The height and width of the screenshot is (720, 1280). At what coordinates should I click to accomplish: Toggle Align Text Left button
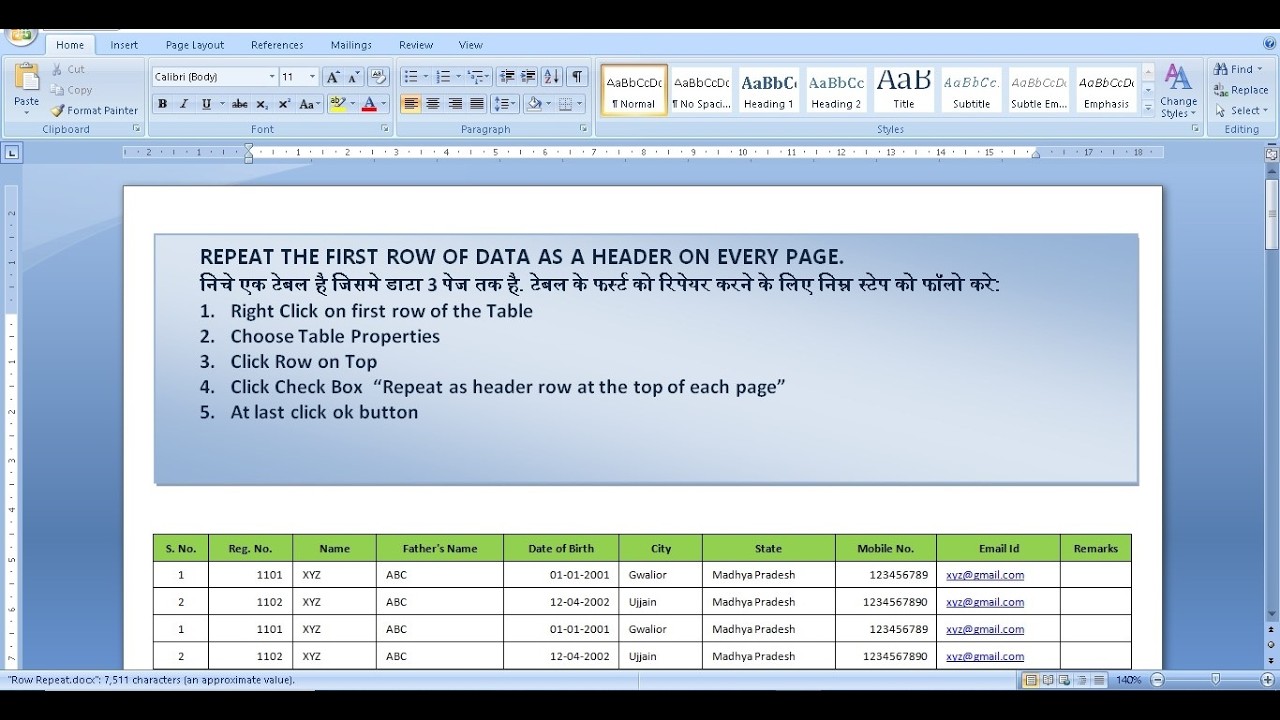point(411,104)
